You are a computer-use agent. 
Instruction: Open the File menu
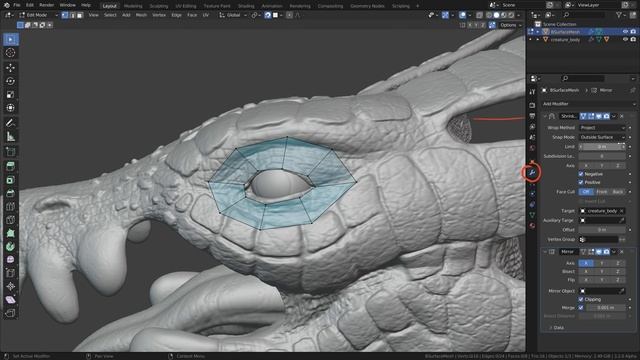point(17,5)
